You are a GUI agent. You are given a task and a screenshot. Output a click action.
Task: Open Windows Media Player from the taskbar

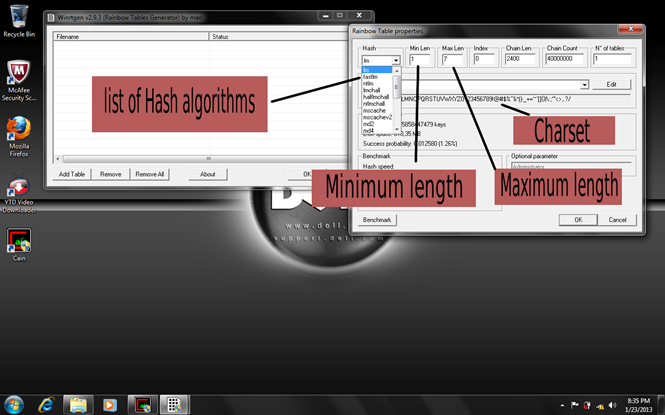point(109,404)
